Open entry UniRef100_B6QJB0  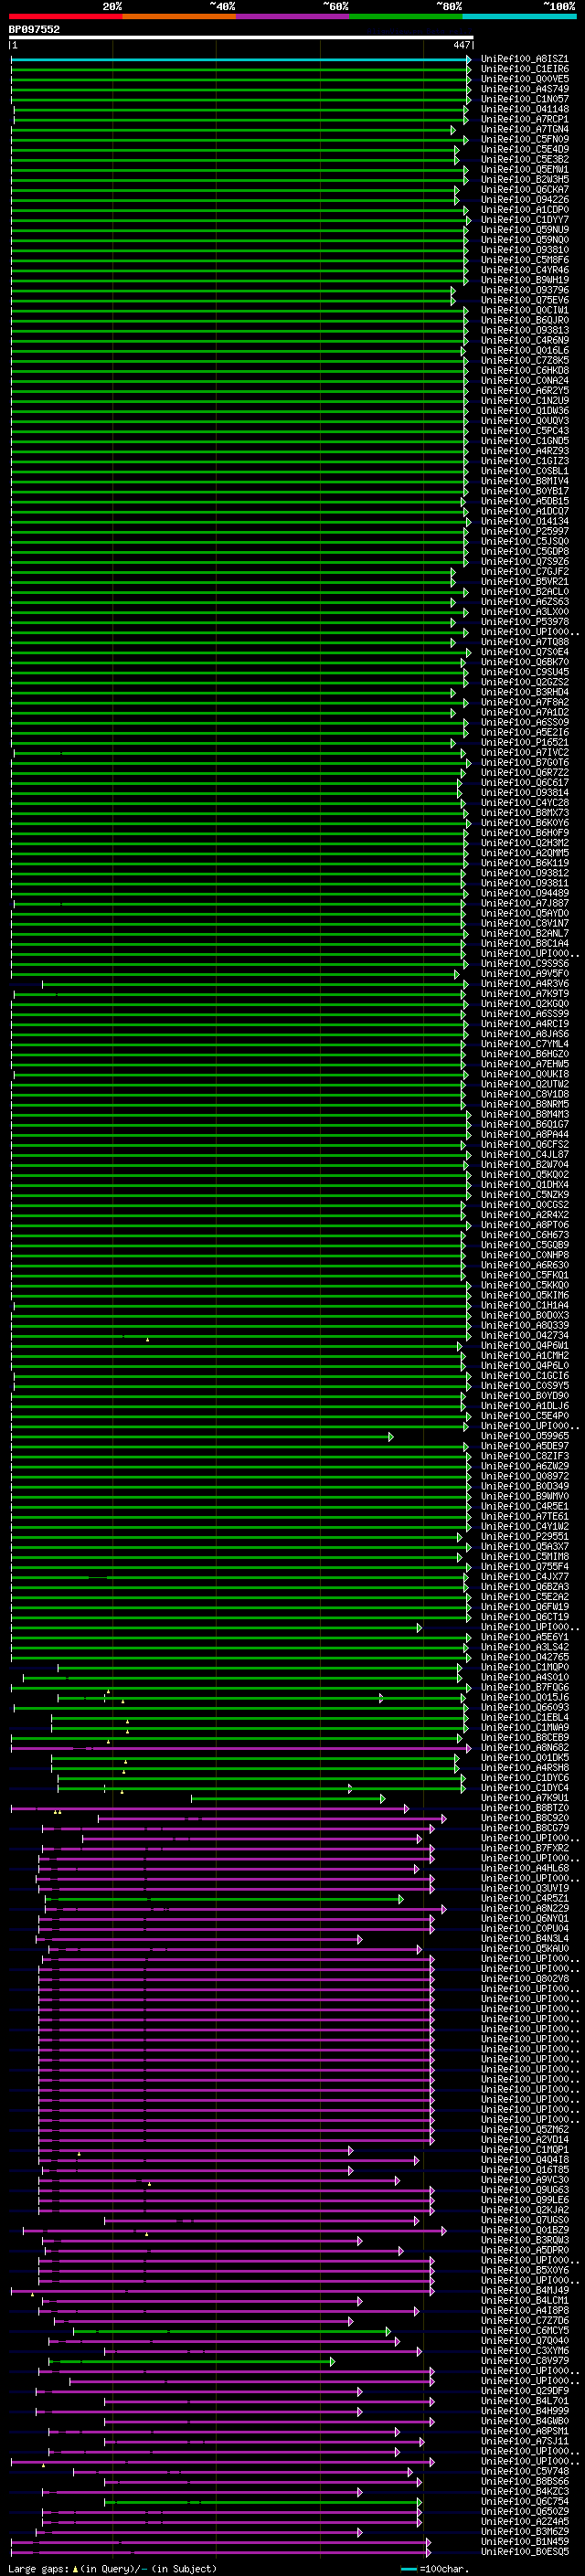tap(525, 321)
